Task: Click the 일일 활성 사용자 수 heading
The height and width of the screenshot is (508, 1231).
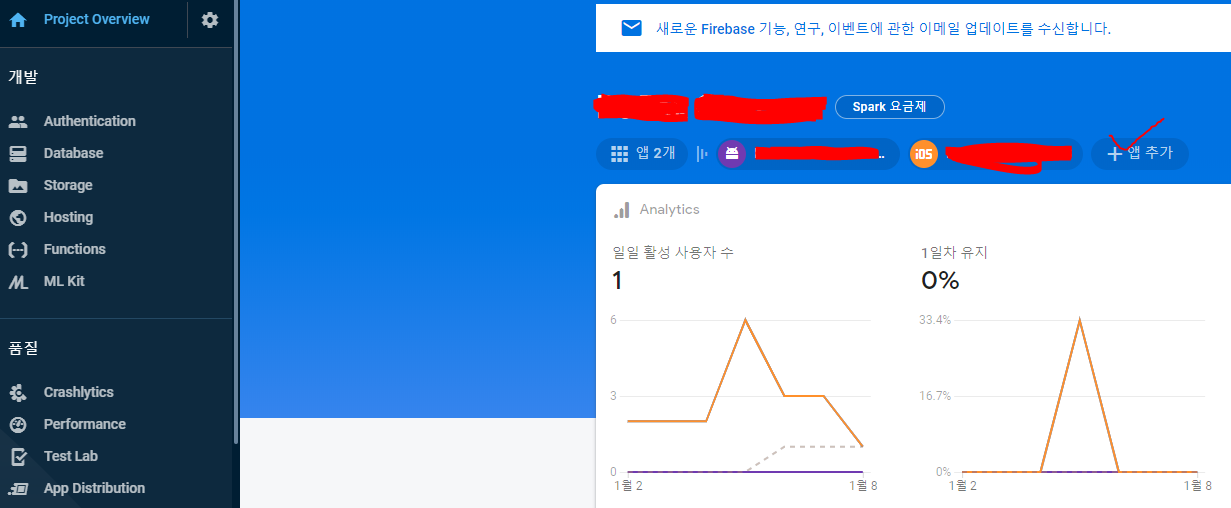Action: pyautogui.click(x=673, y=253)
